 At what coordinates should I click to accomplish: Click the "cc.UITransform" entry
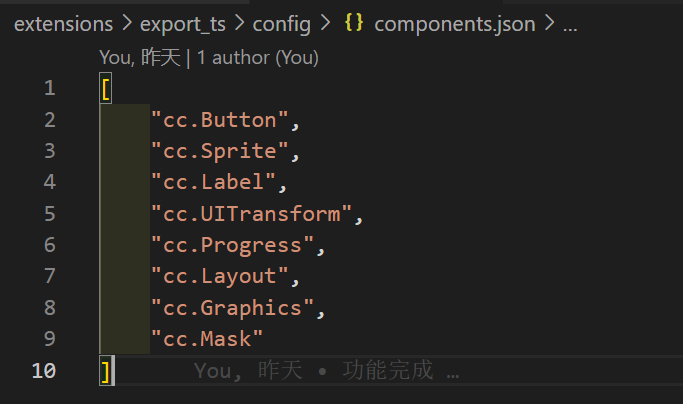250,214
